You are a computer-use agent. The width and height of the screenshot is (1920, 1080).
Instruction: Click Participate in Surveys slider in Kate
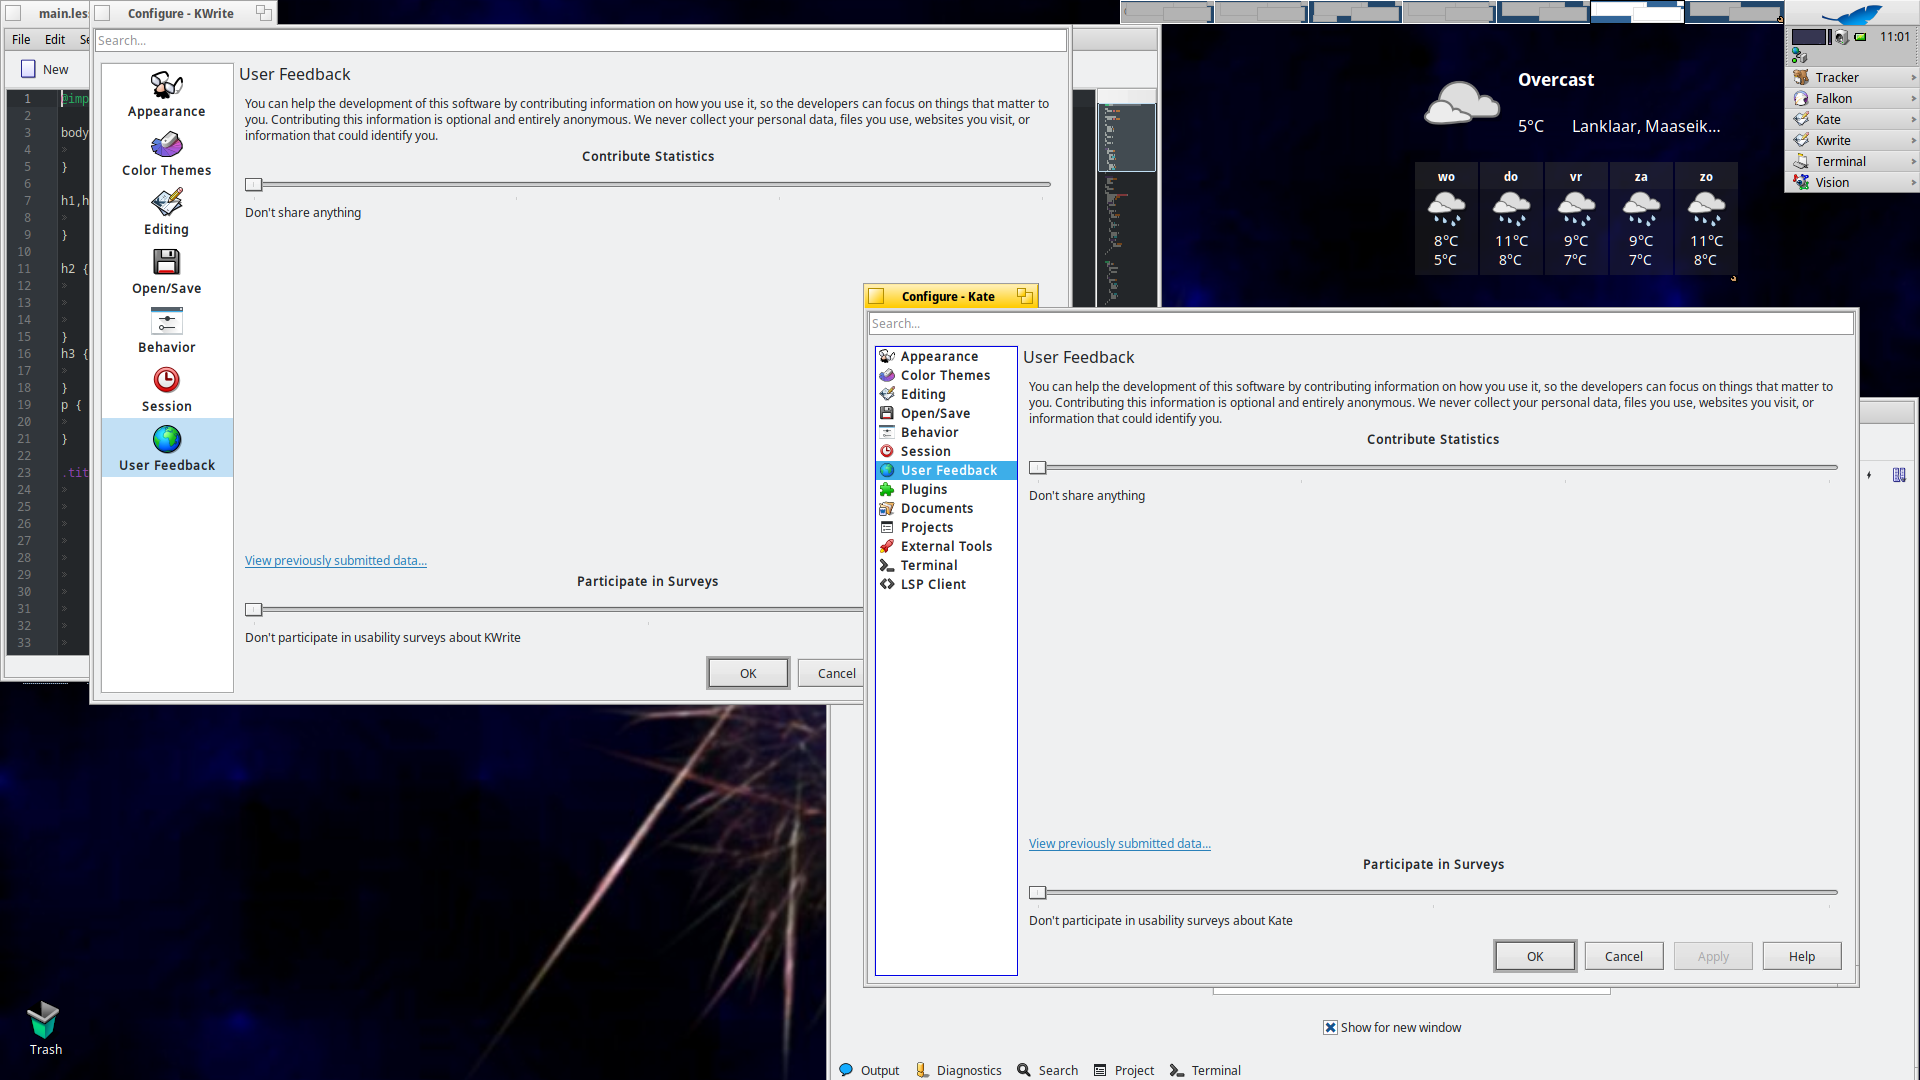(x=1433, y=892)
